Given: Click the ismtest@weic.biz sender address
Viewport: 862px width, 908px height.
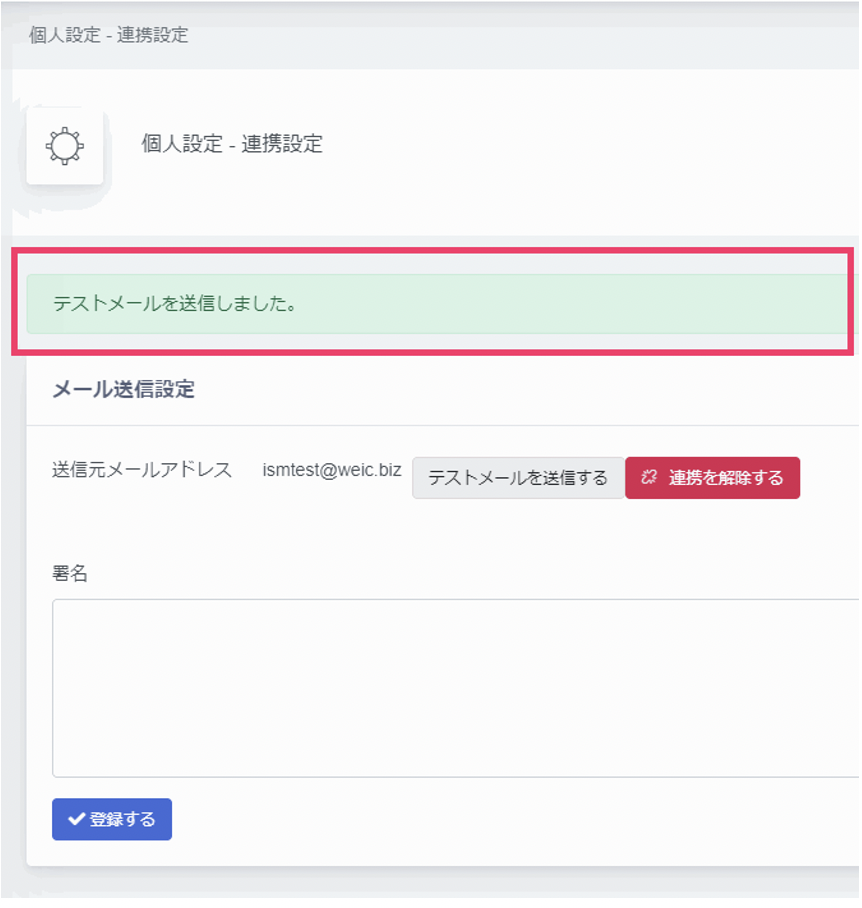Looking at the screenshot, I should 332,470.
